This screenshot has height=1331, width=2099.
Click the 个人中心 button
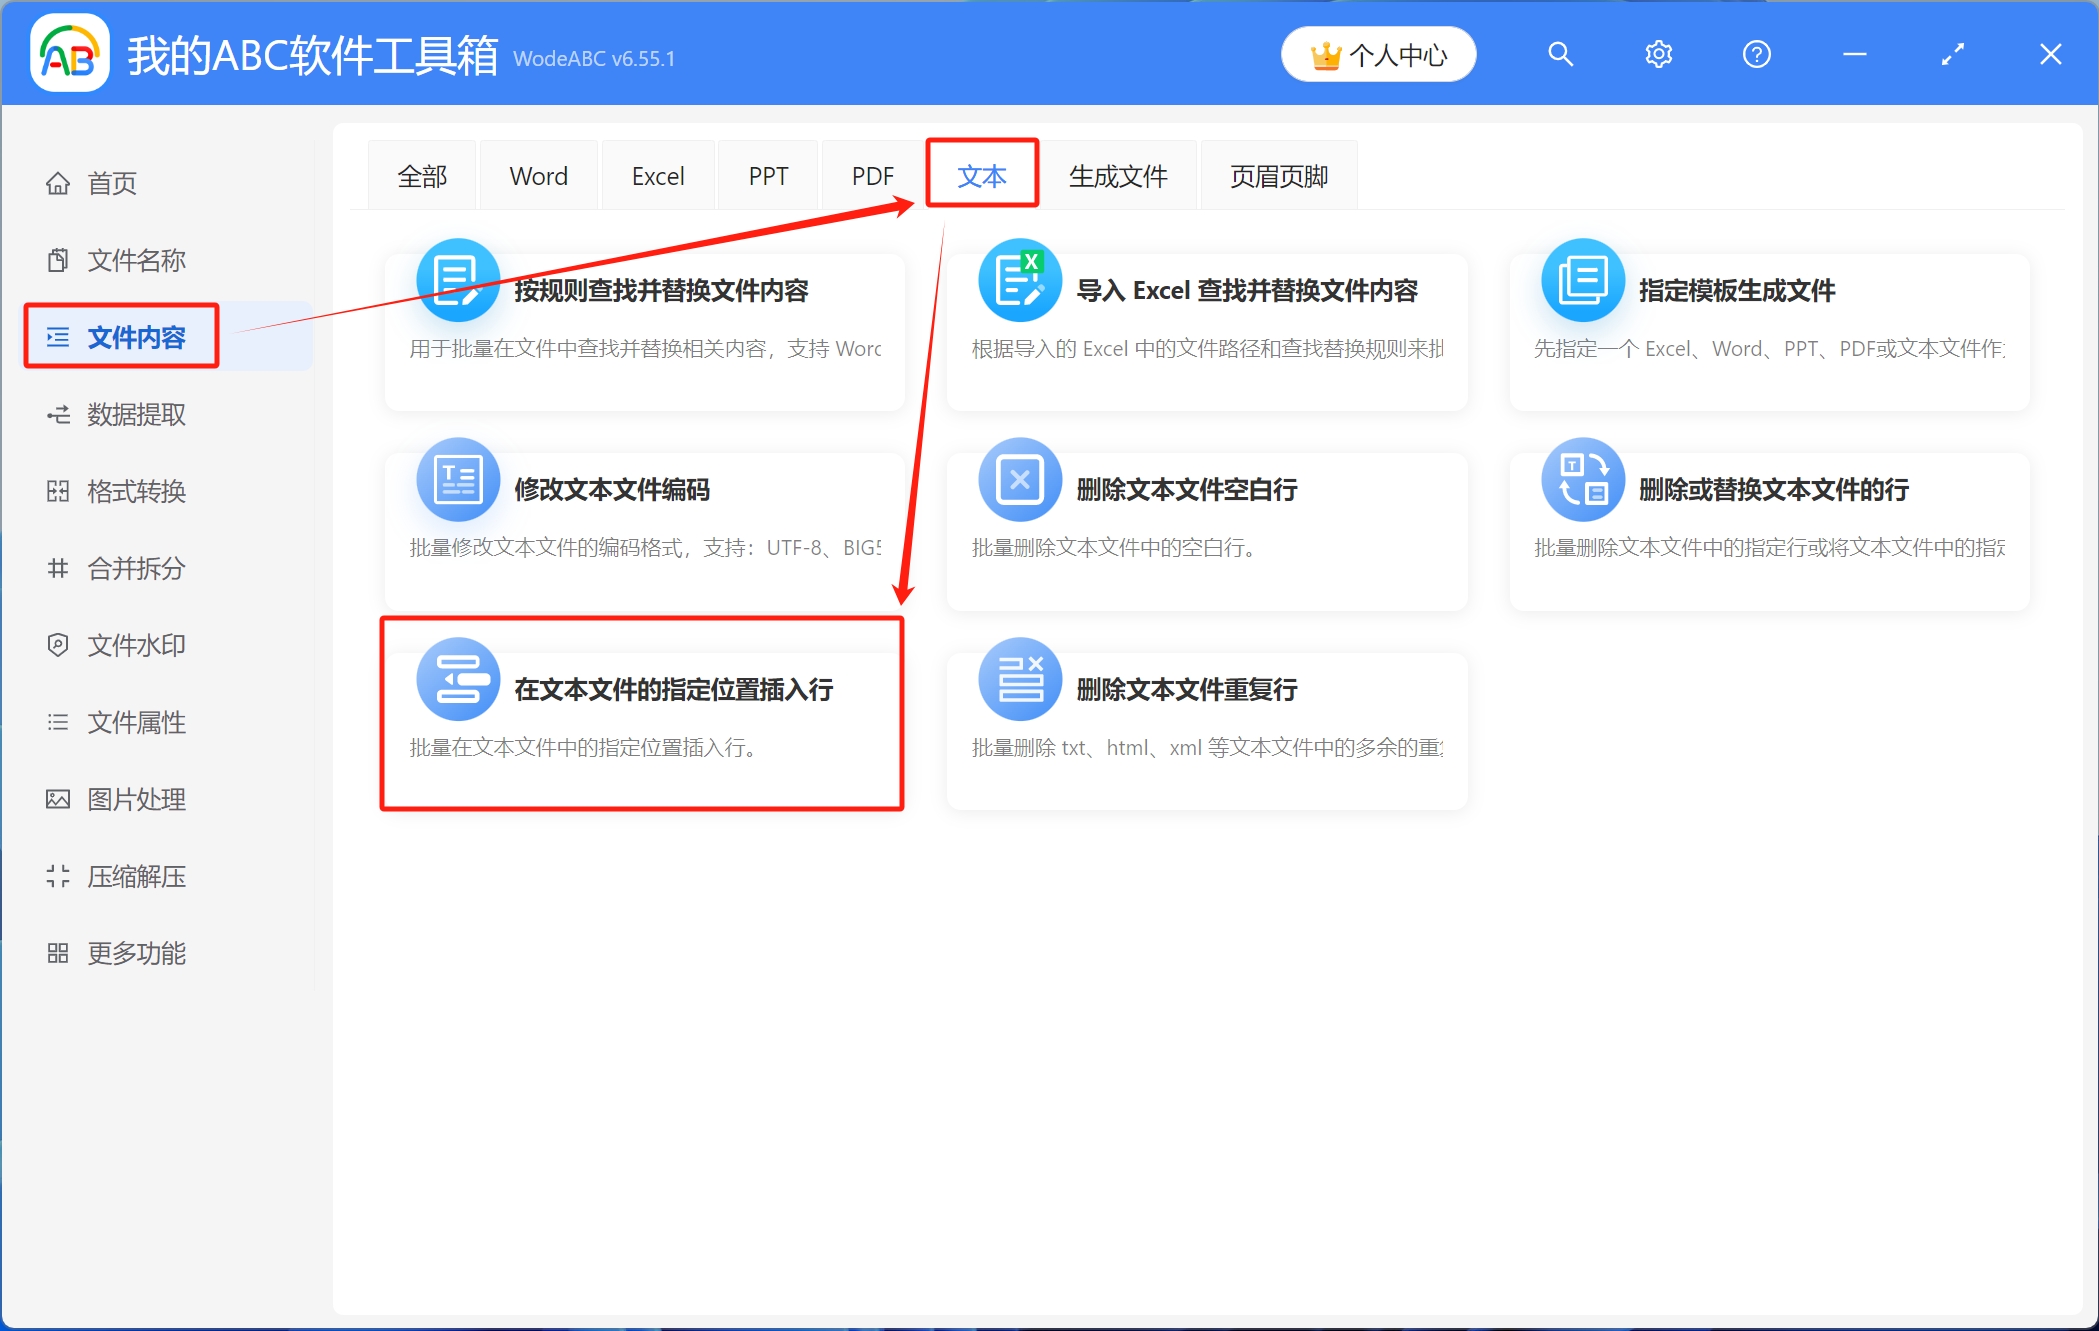click(1378, 54)
